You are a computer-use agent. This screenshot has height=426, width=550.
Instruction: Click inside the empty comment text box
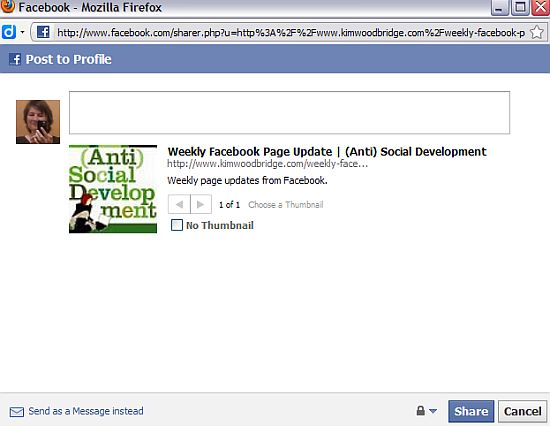(x=289, y=113)
